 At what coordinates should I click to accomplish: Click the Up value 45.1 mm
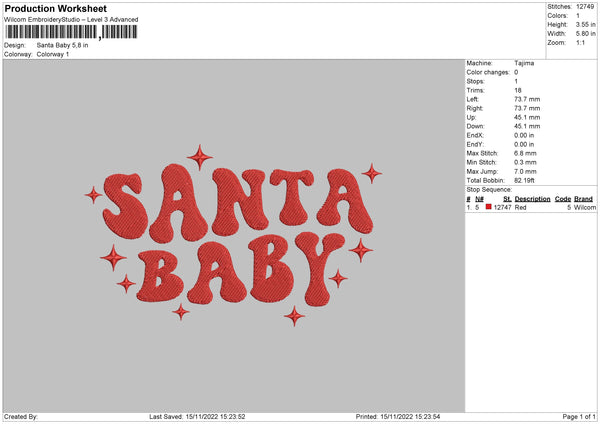tap(527, 117)
